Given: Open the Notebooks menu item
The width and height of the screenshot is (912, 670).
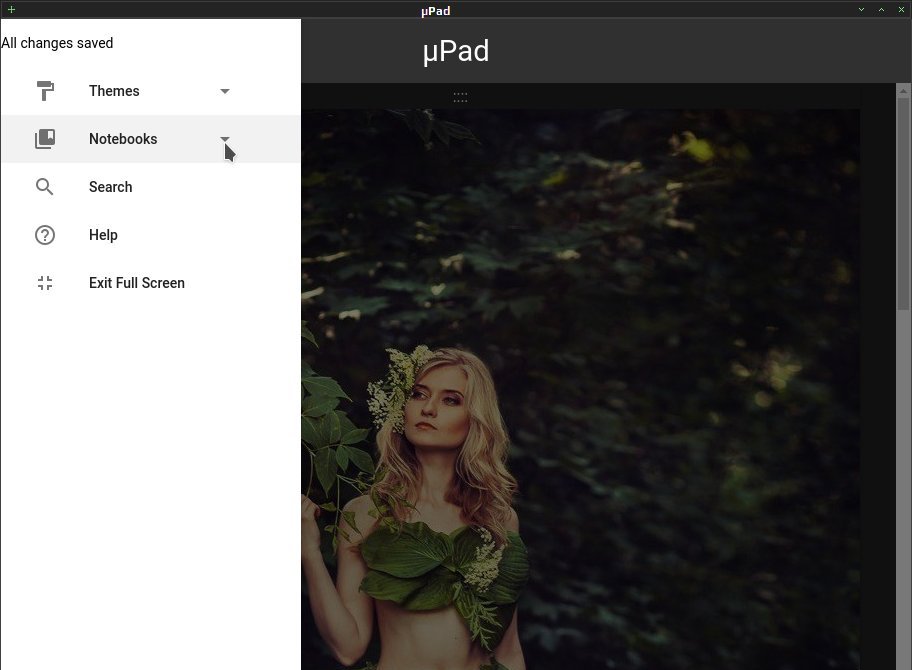Looking at the screenshot, I should pos(151,139).
